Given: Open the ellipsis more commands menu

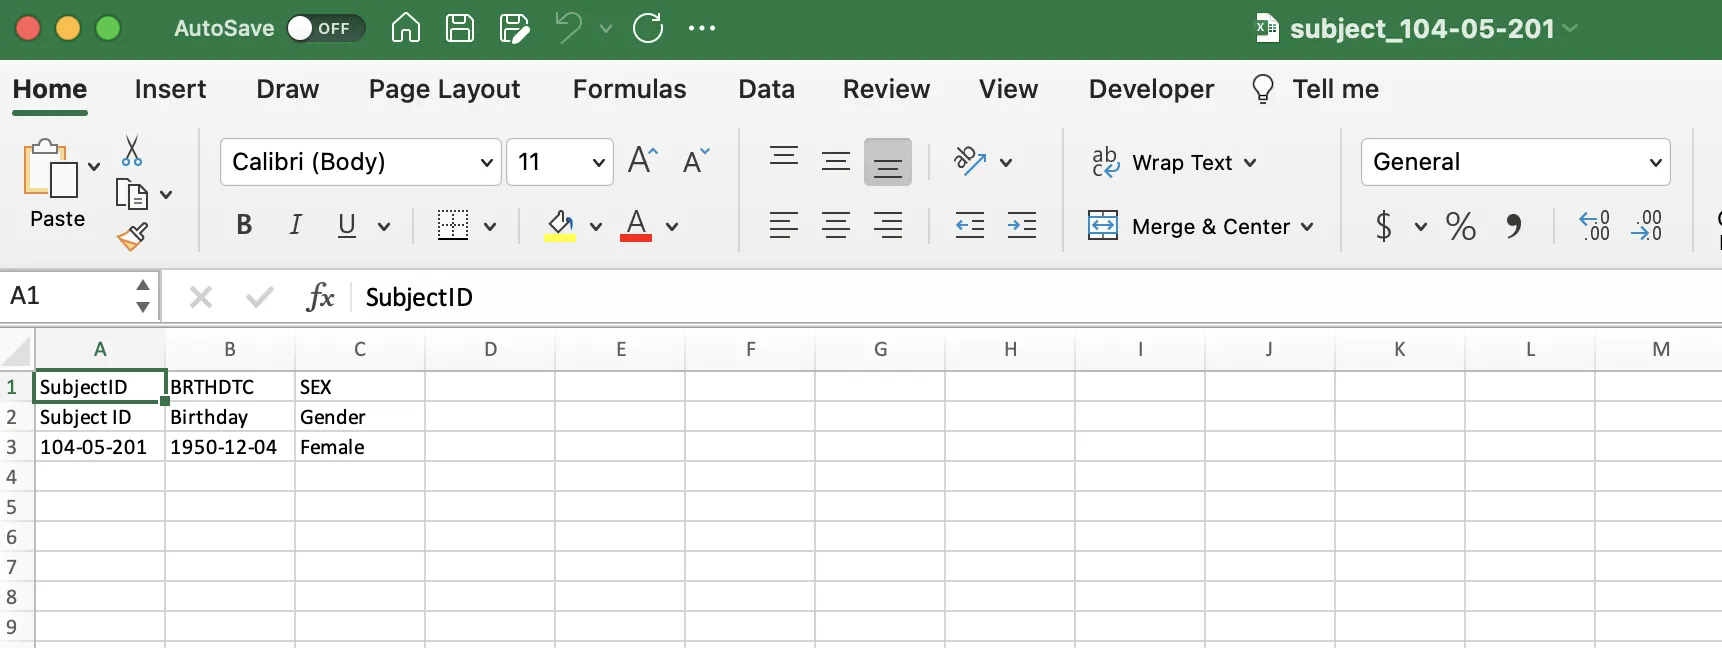Looking at the screenshot, I should click(x=702, y=28).
